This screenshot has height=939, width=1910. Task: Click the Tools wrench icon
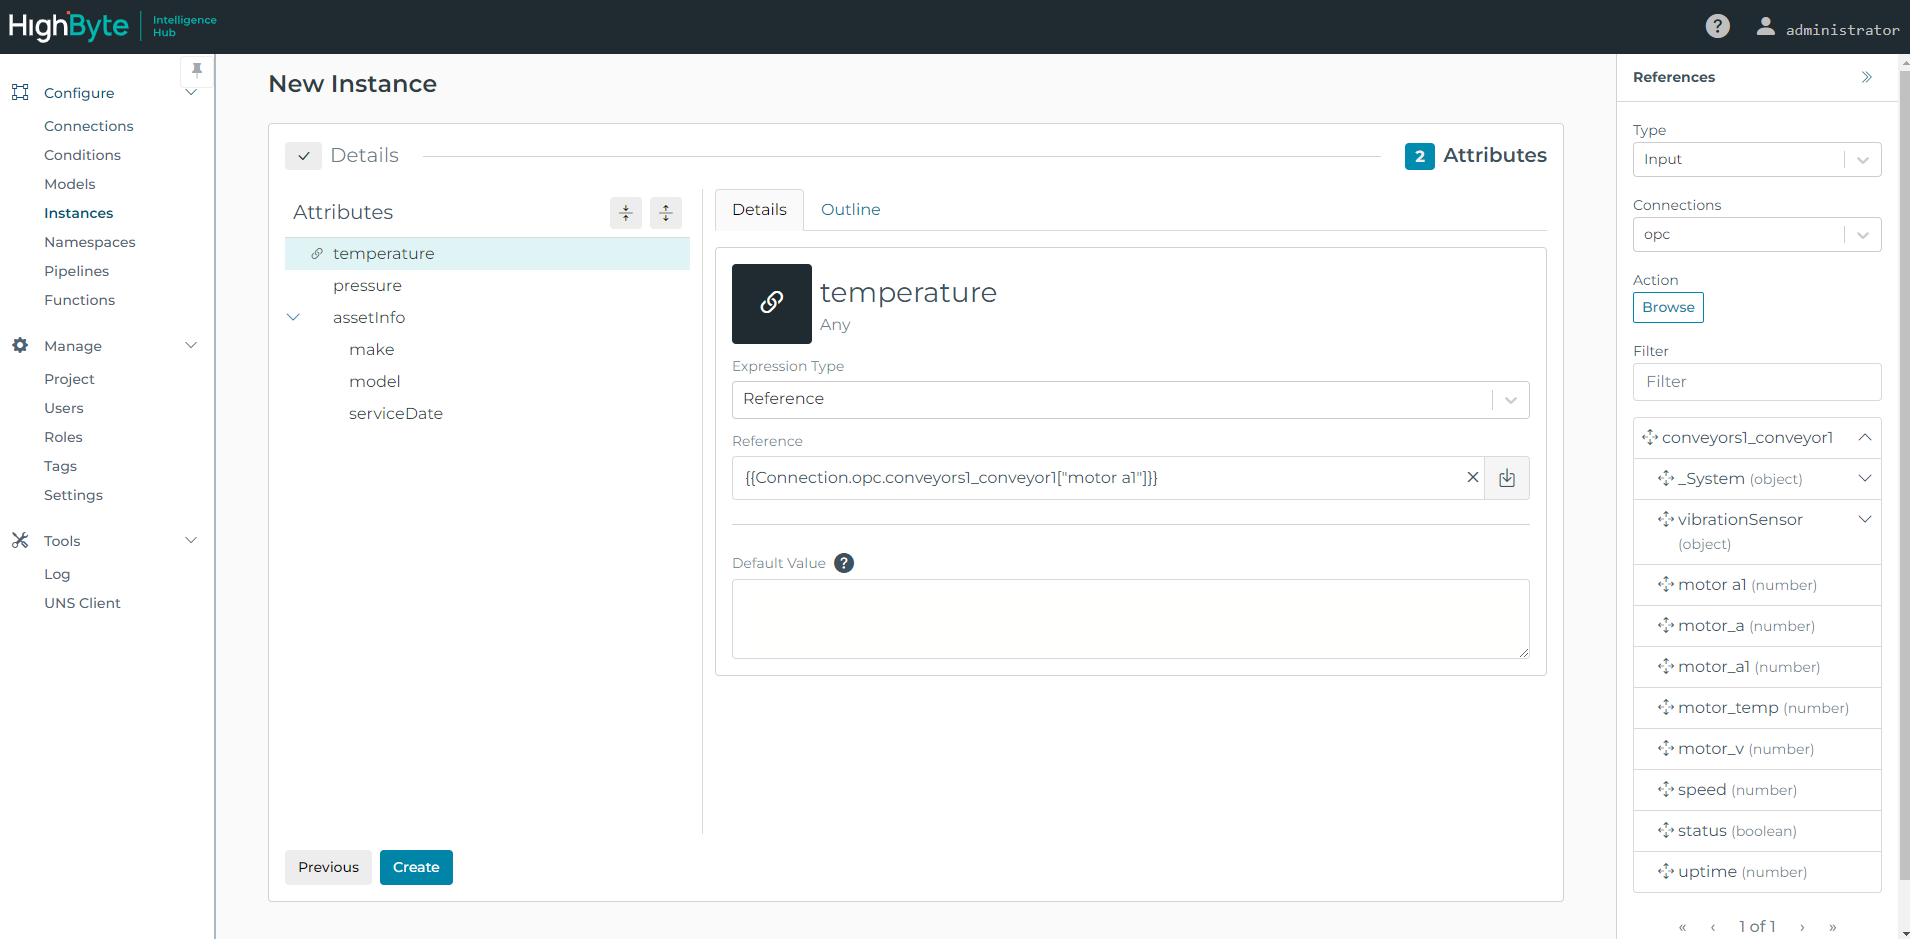(20, 540)
